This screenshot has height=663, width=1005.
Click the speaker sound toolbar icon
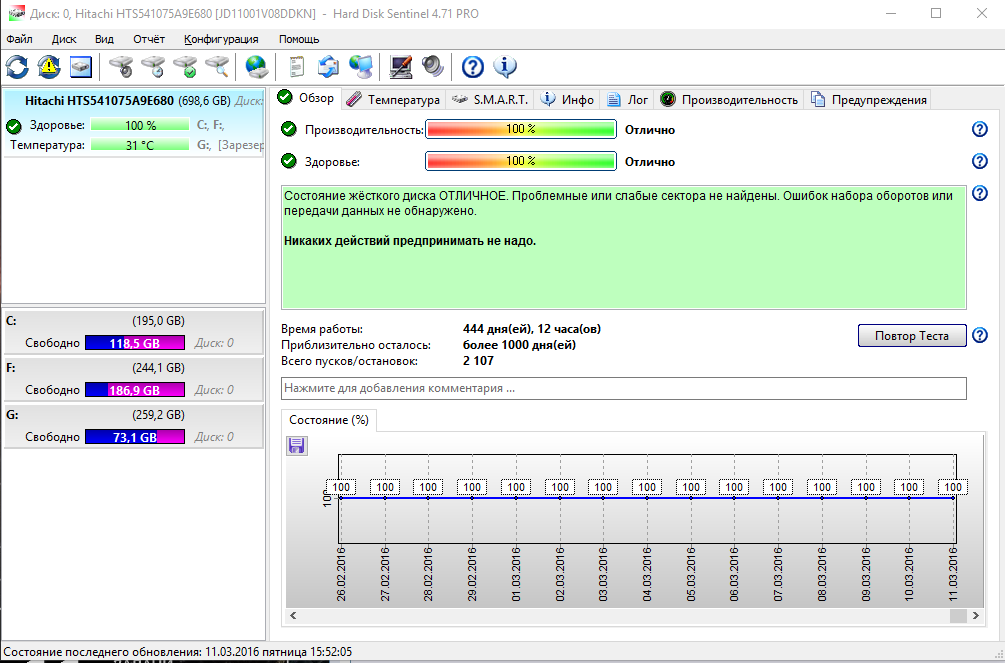pyautogui.click(x=433, y=66)
